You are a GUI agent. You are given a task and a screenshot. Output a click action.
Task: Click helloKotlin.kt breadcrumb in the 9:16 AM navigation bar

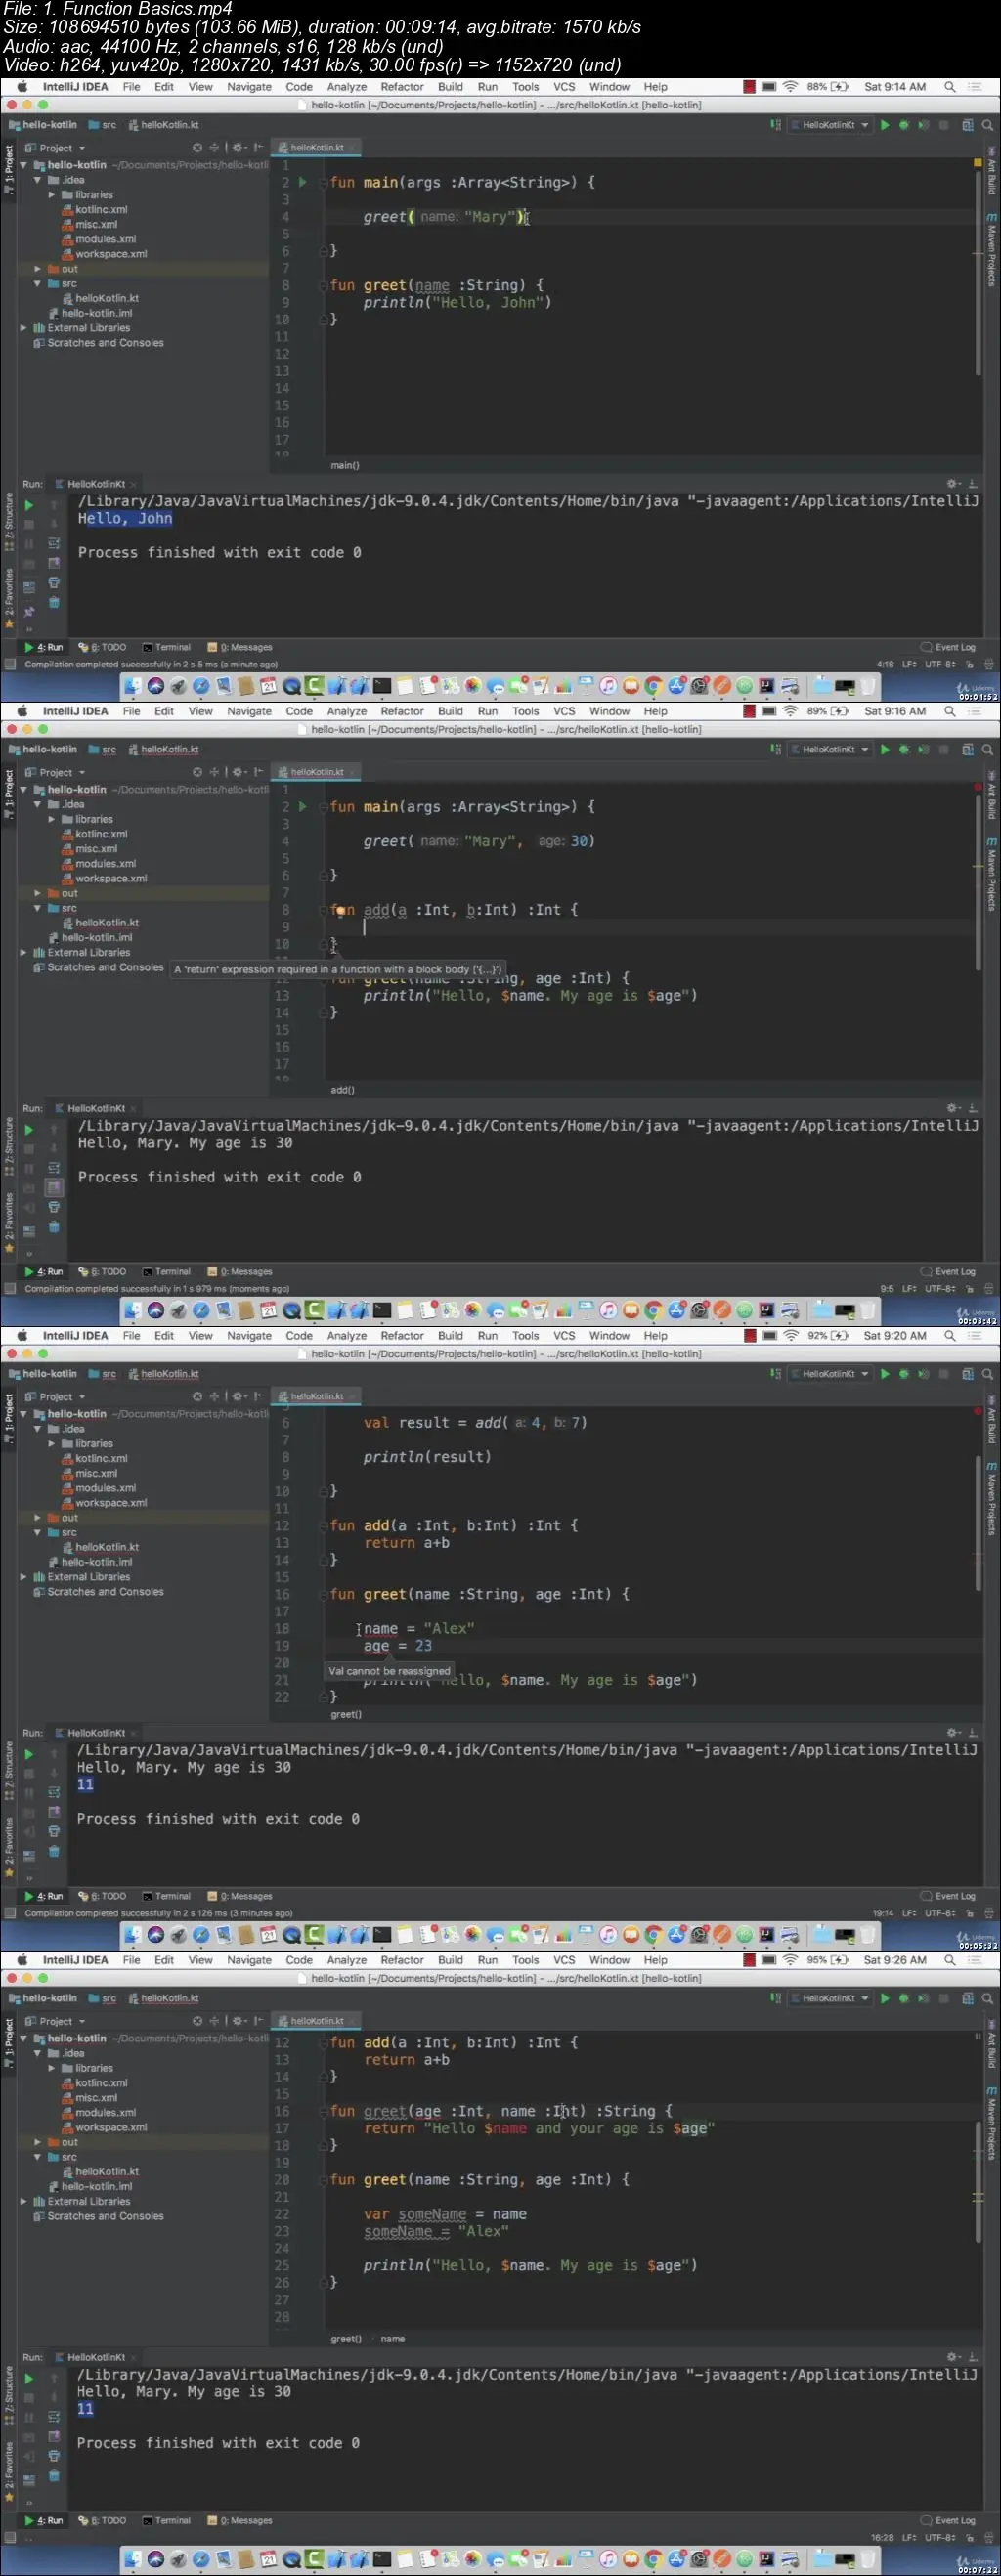click(164, 749)
